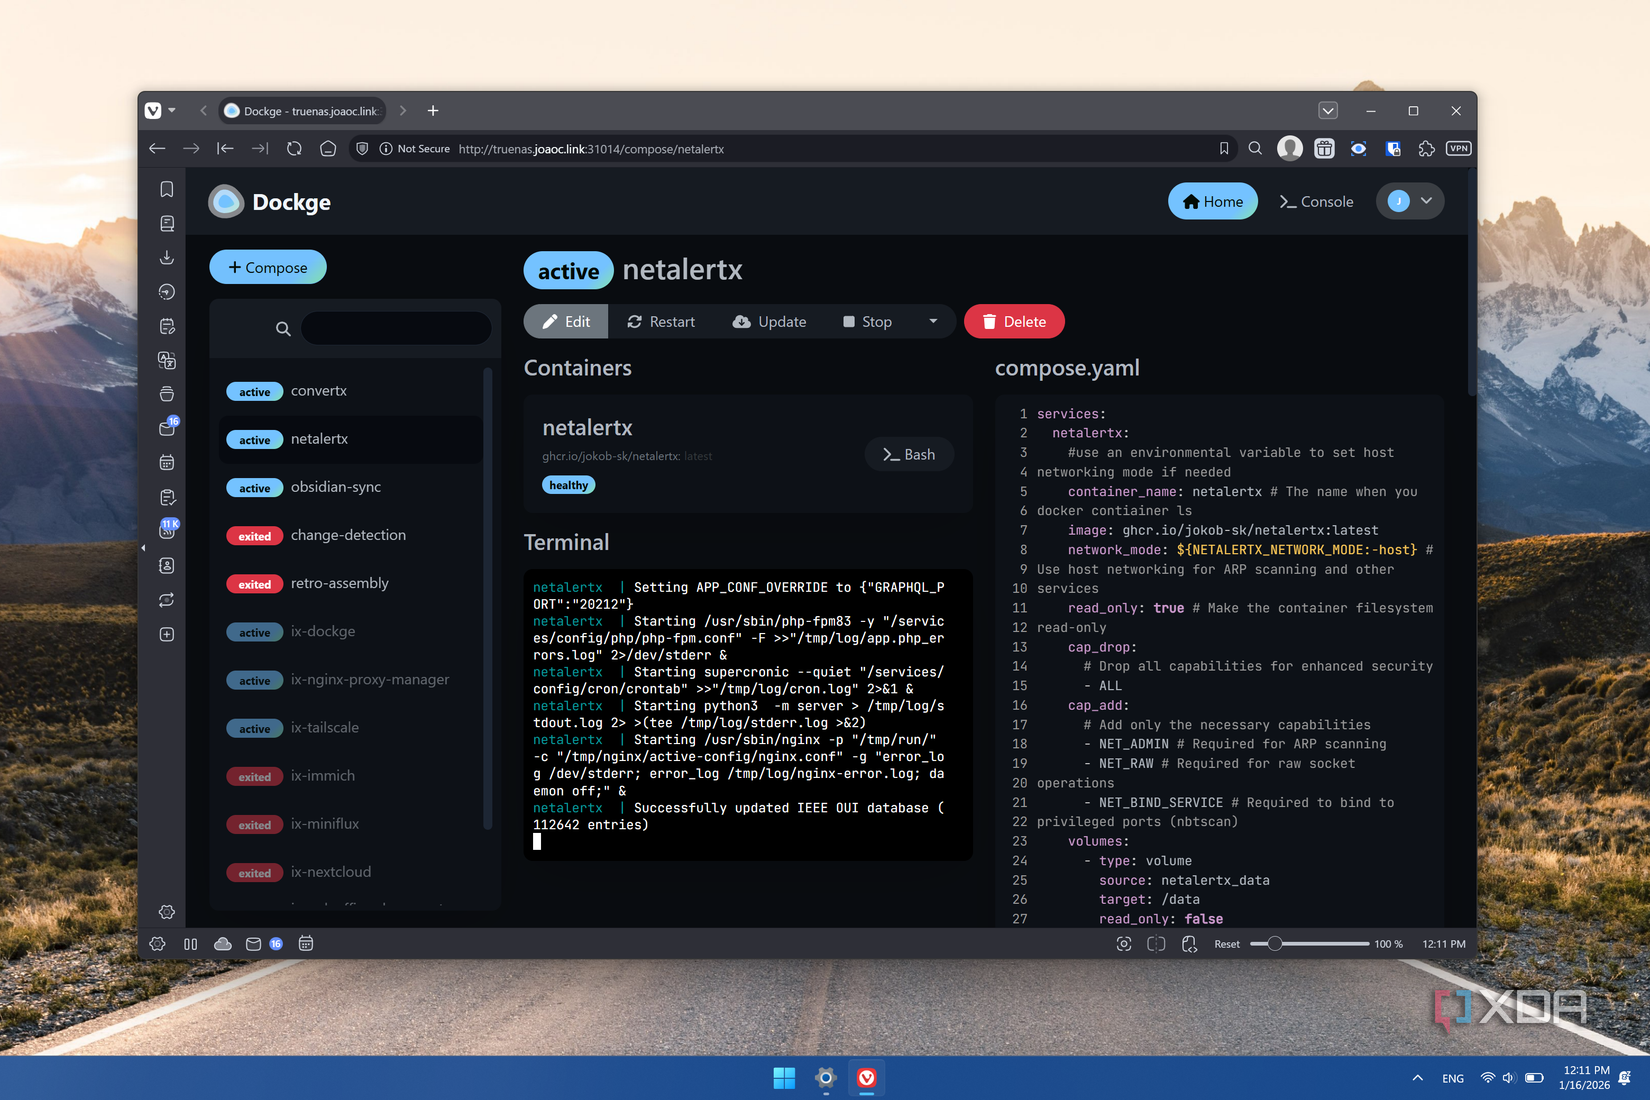This screenshot has width=1650, height=1100.
Task: Delete the netalertx stack
Action: 1014,321
